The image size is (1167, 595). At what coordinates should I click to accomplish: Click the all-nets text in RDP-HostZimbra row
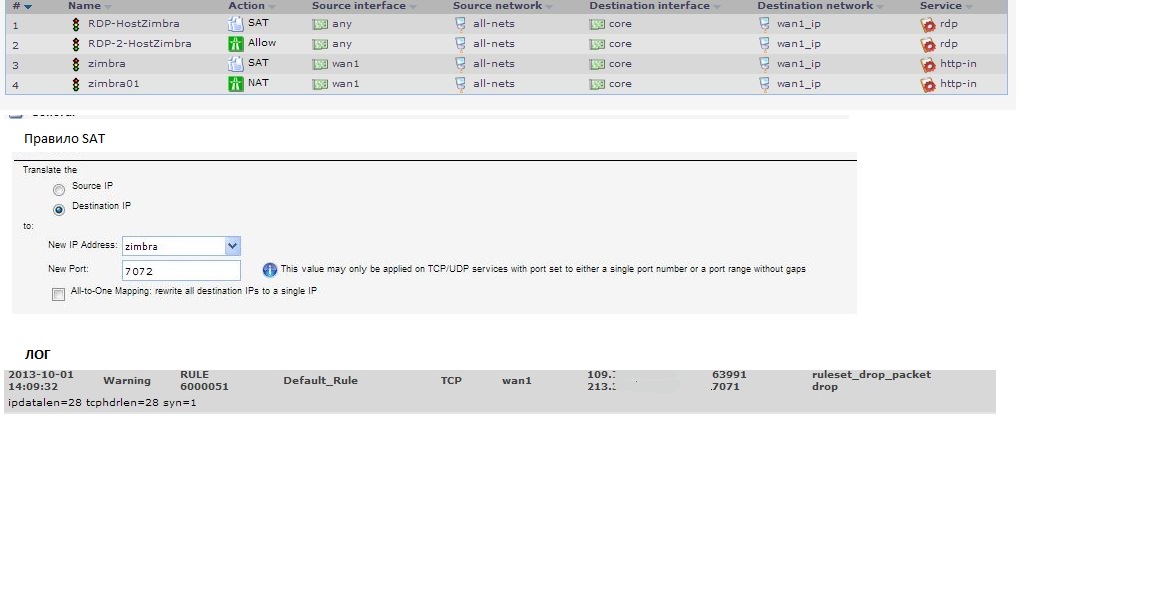[x=493, y=24]
